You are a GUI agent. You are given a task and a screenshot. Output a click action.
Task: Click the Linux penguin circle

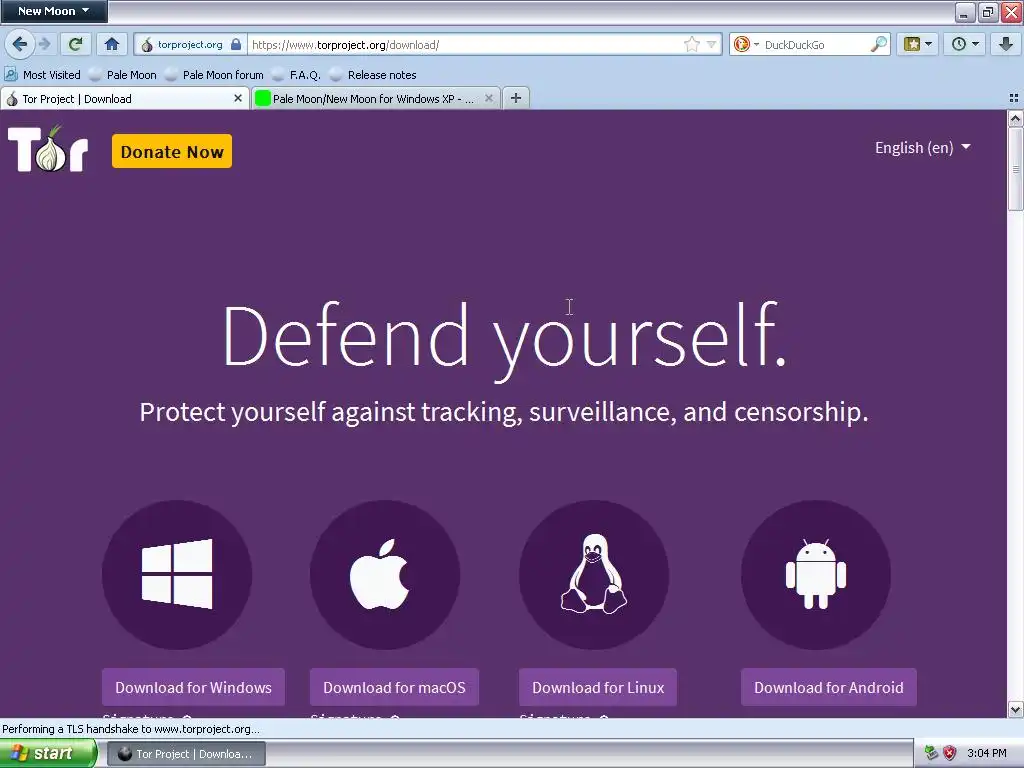(x=594, y=575)
